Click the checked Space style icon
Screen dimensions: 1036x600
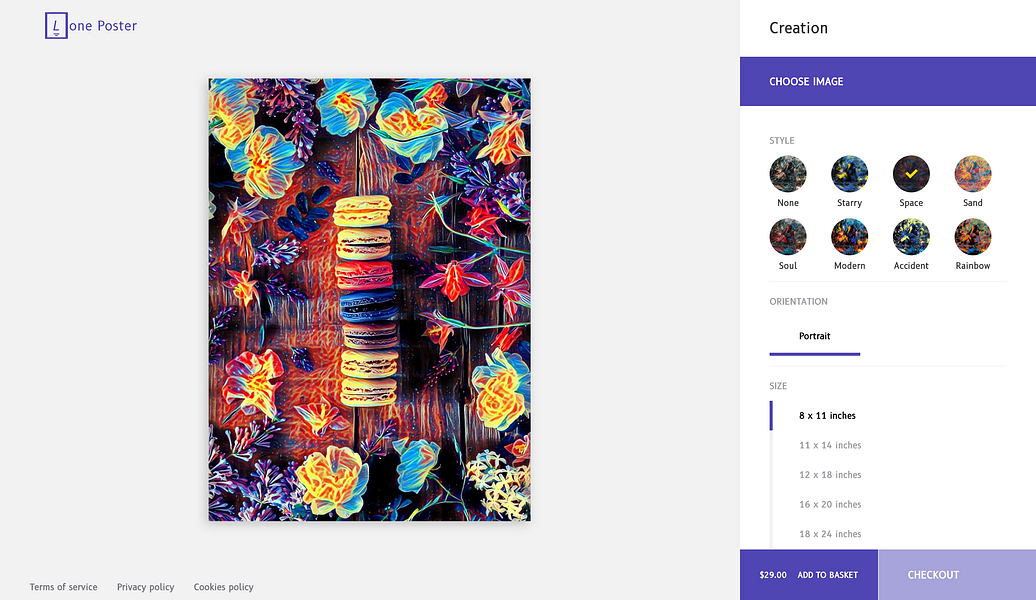[911, 175]
